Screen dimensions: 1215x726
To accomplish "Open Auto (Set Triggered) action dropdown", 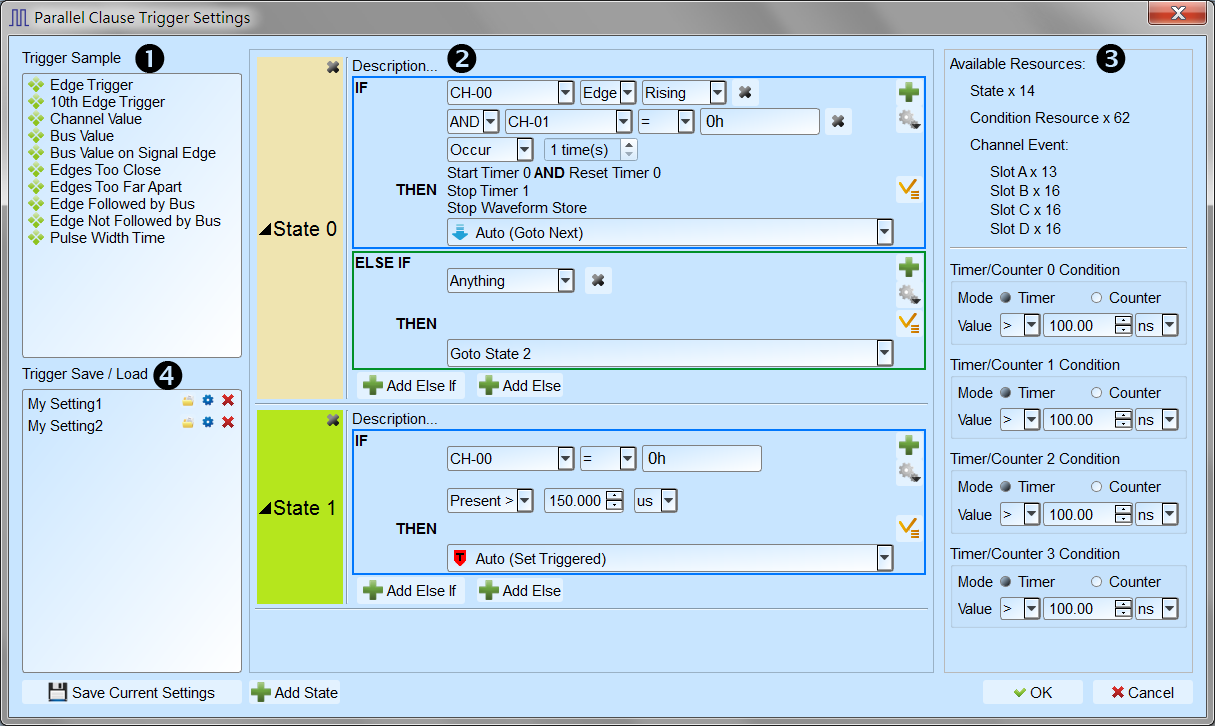I will (x=884, y=559).
